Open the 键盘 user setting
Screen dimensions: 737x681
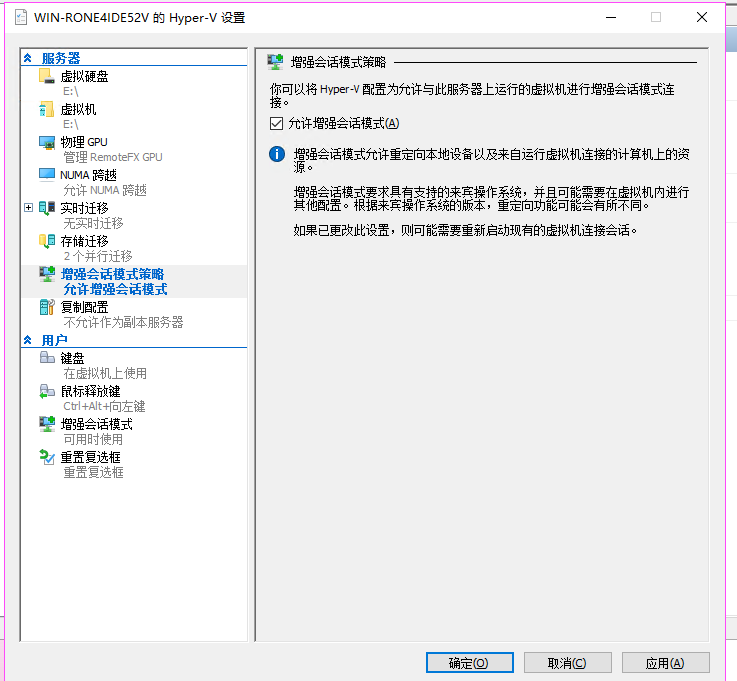click(x=72, y=358)
